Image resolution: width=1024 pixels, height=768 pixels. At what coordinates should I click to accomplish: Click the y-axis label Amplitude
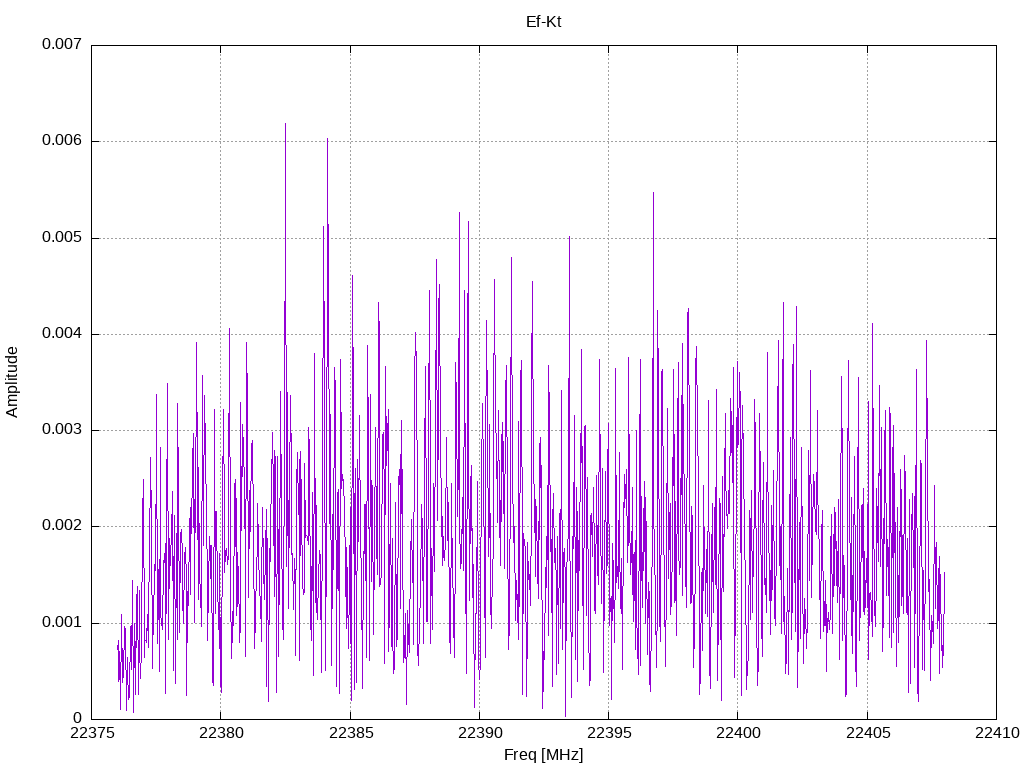(12, 382)
